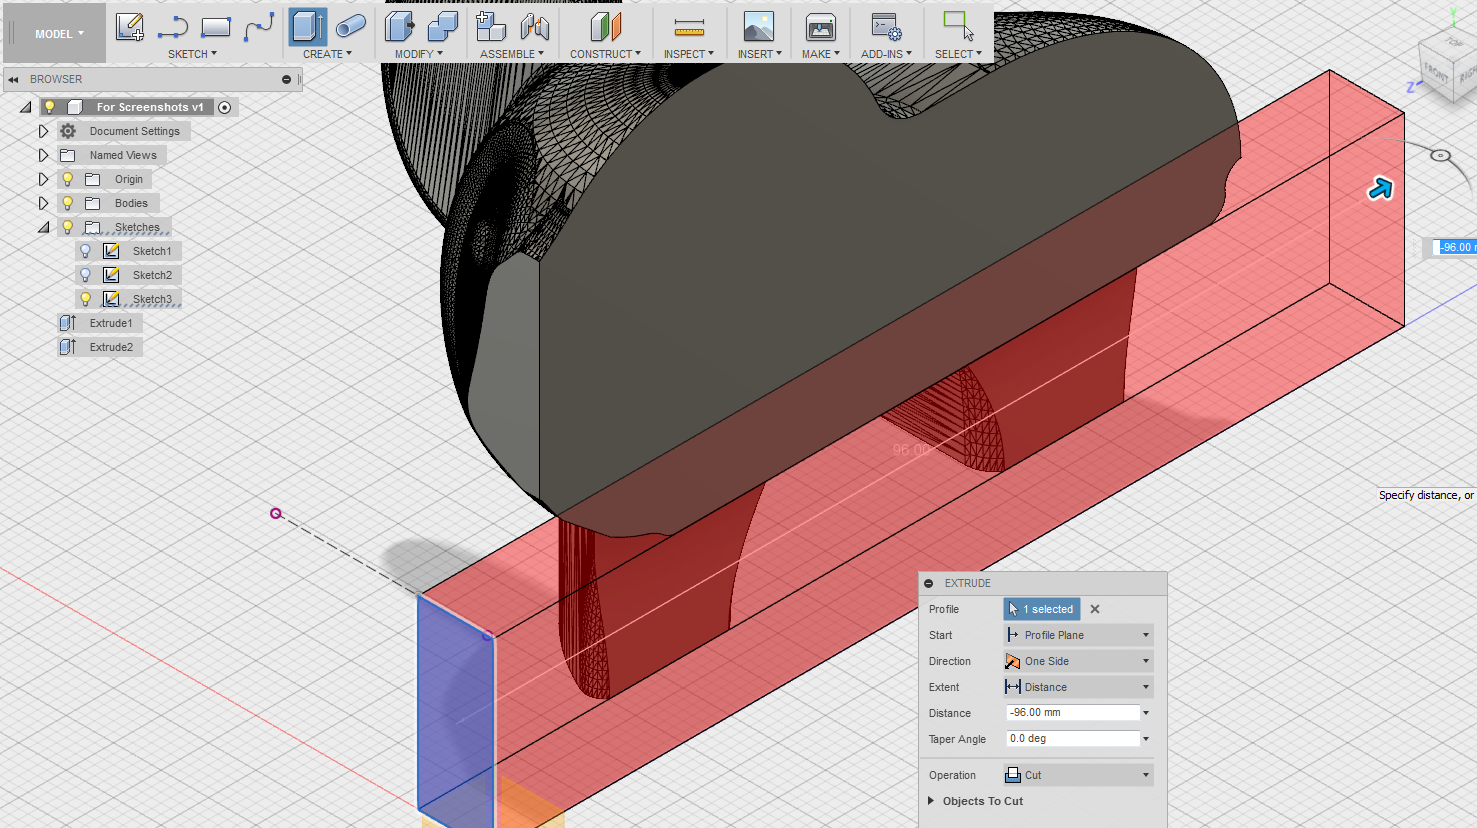Click the '1 selected' profile button
The height and width of the screenshot is (828, 1477).
[x=1041, y=609]
